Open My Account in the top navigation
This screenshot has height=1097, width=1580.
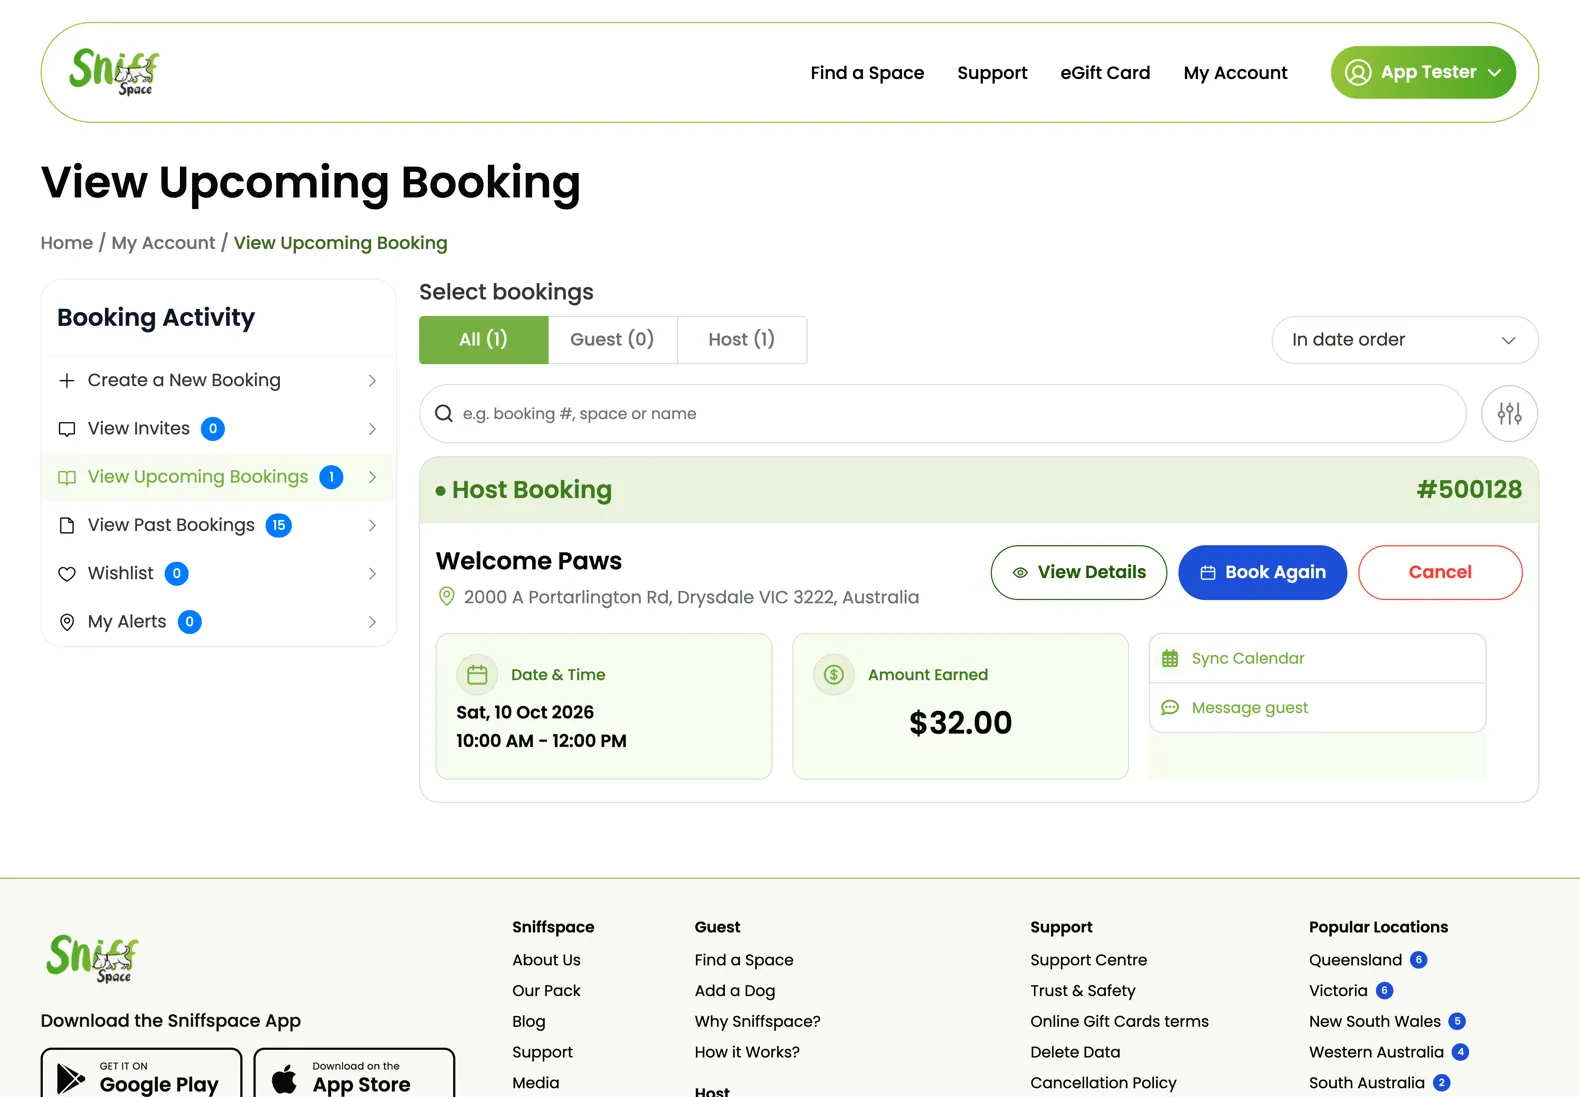coord(1235,73)
